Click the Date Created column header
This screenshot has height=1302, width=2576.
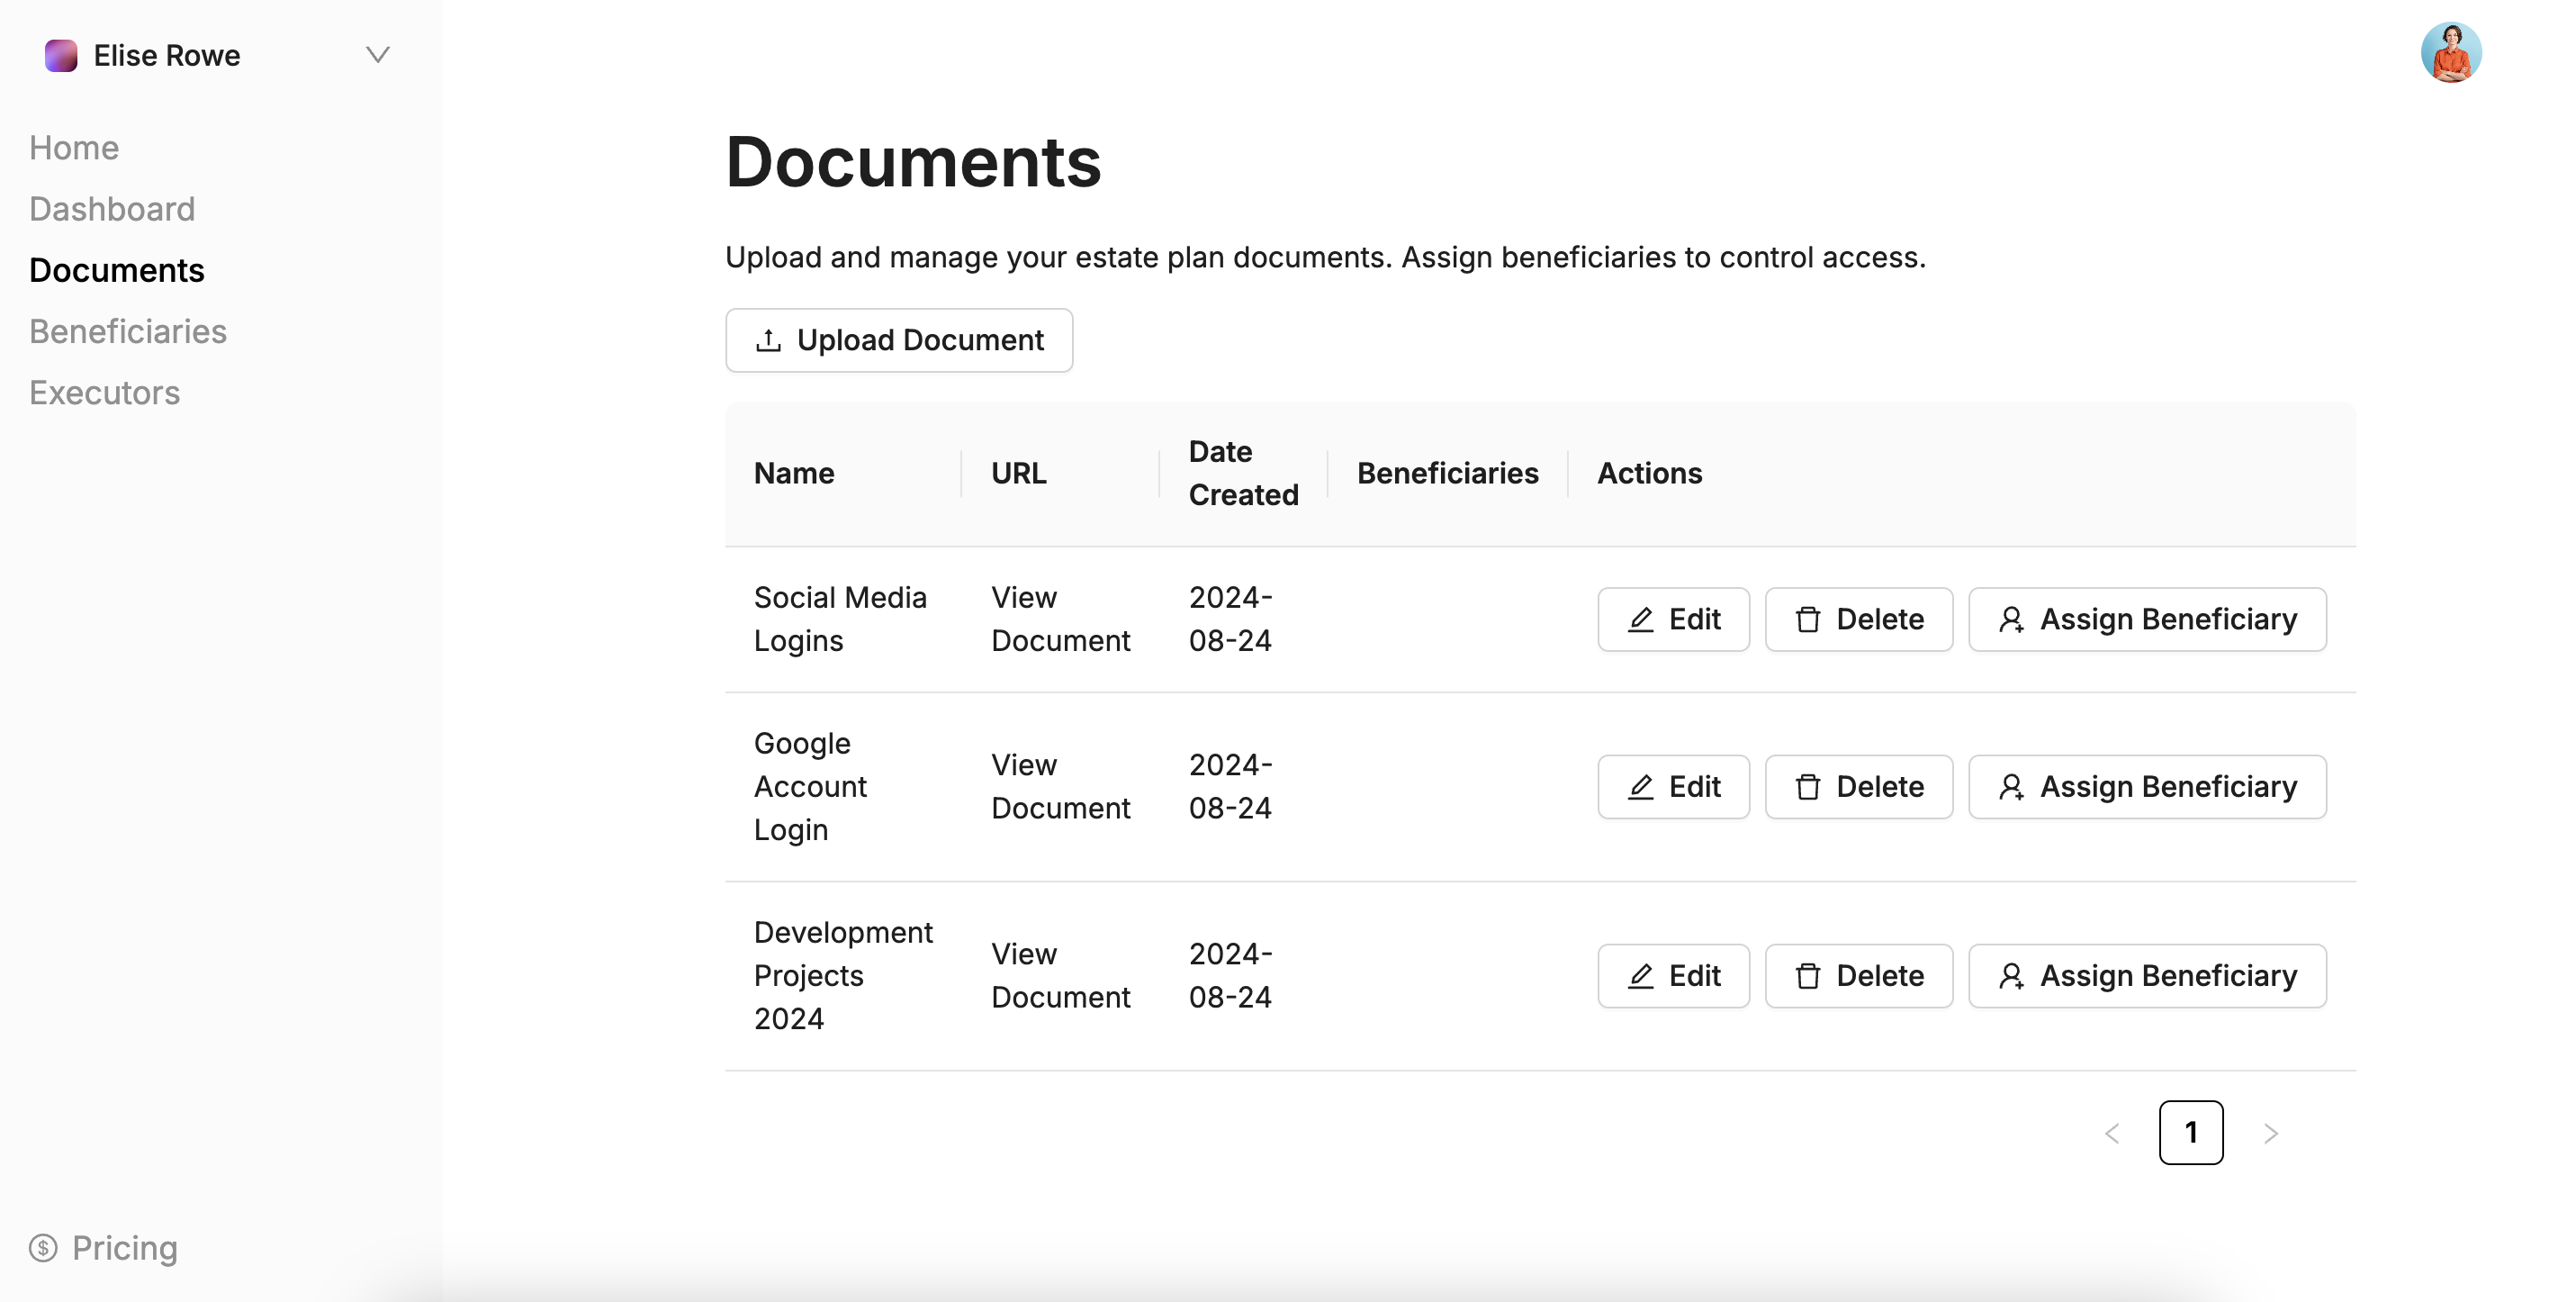coord(1243,473)
